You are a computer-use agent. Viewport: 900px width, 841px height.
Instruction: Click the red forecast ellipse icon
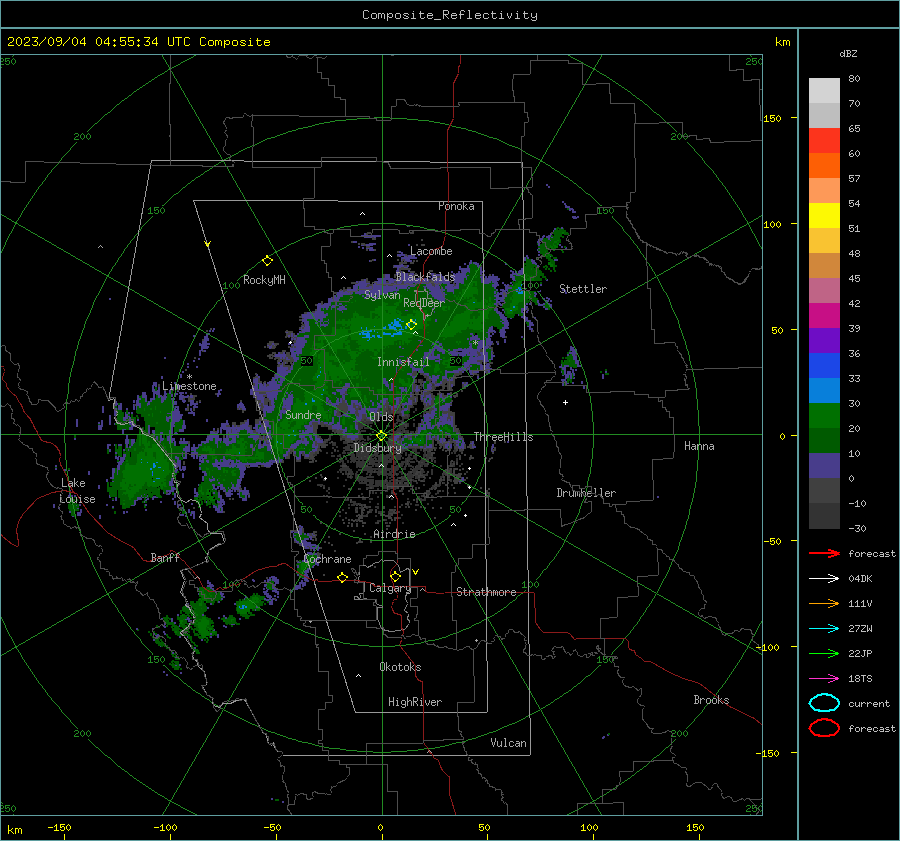point(824,728)
